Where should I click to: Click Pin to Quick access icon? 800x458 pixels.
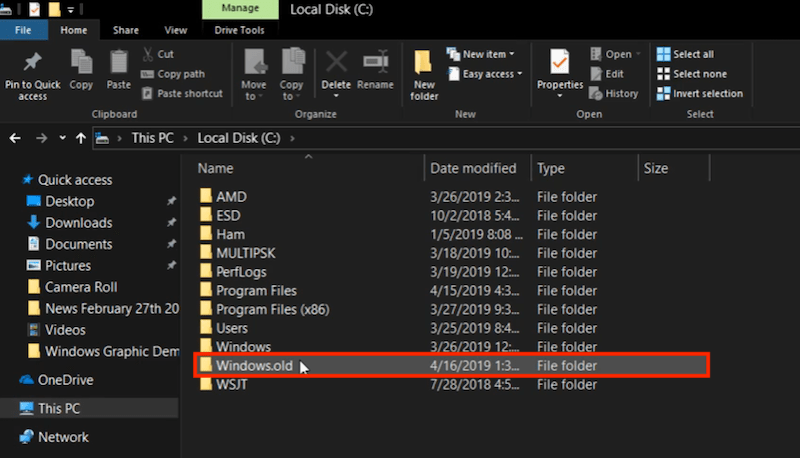32,62
